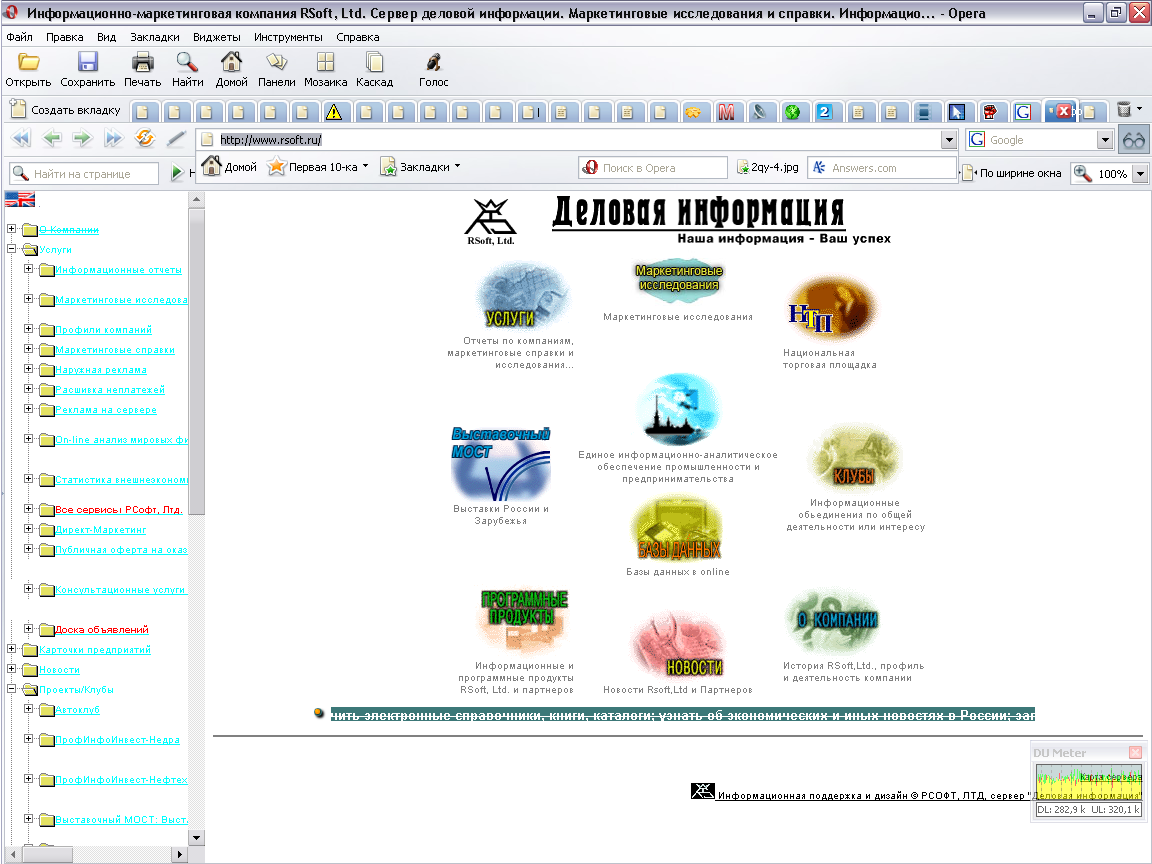Image resolution: width=1152 pixels, height=864 pixels.
Task: Click the wand/pencil icon beside reload
Action: [176, 137]
